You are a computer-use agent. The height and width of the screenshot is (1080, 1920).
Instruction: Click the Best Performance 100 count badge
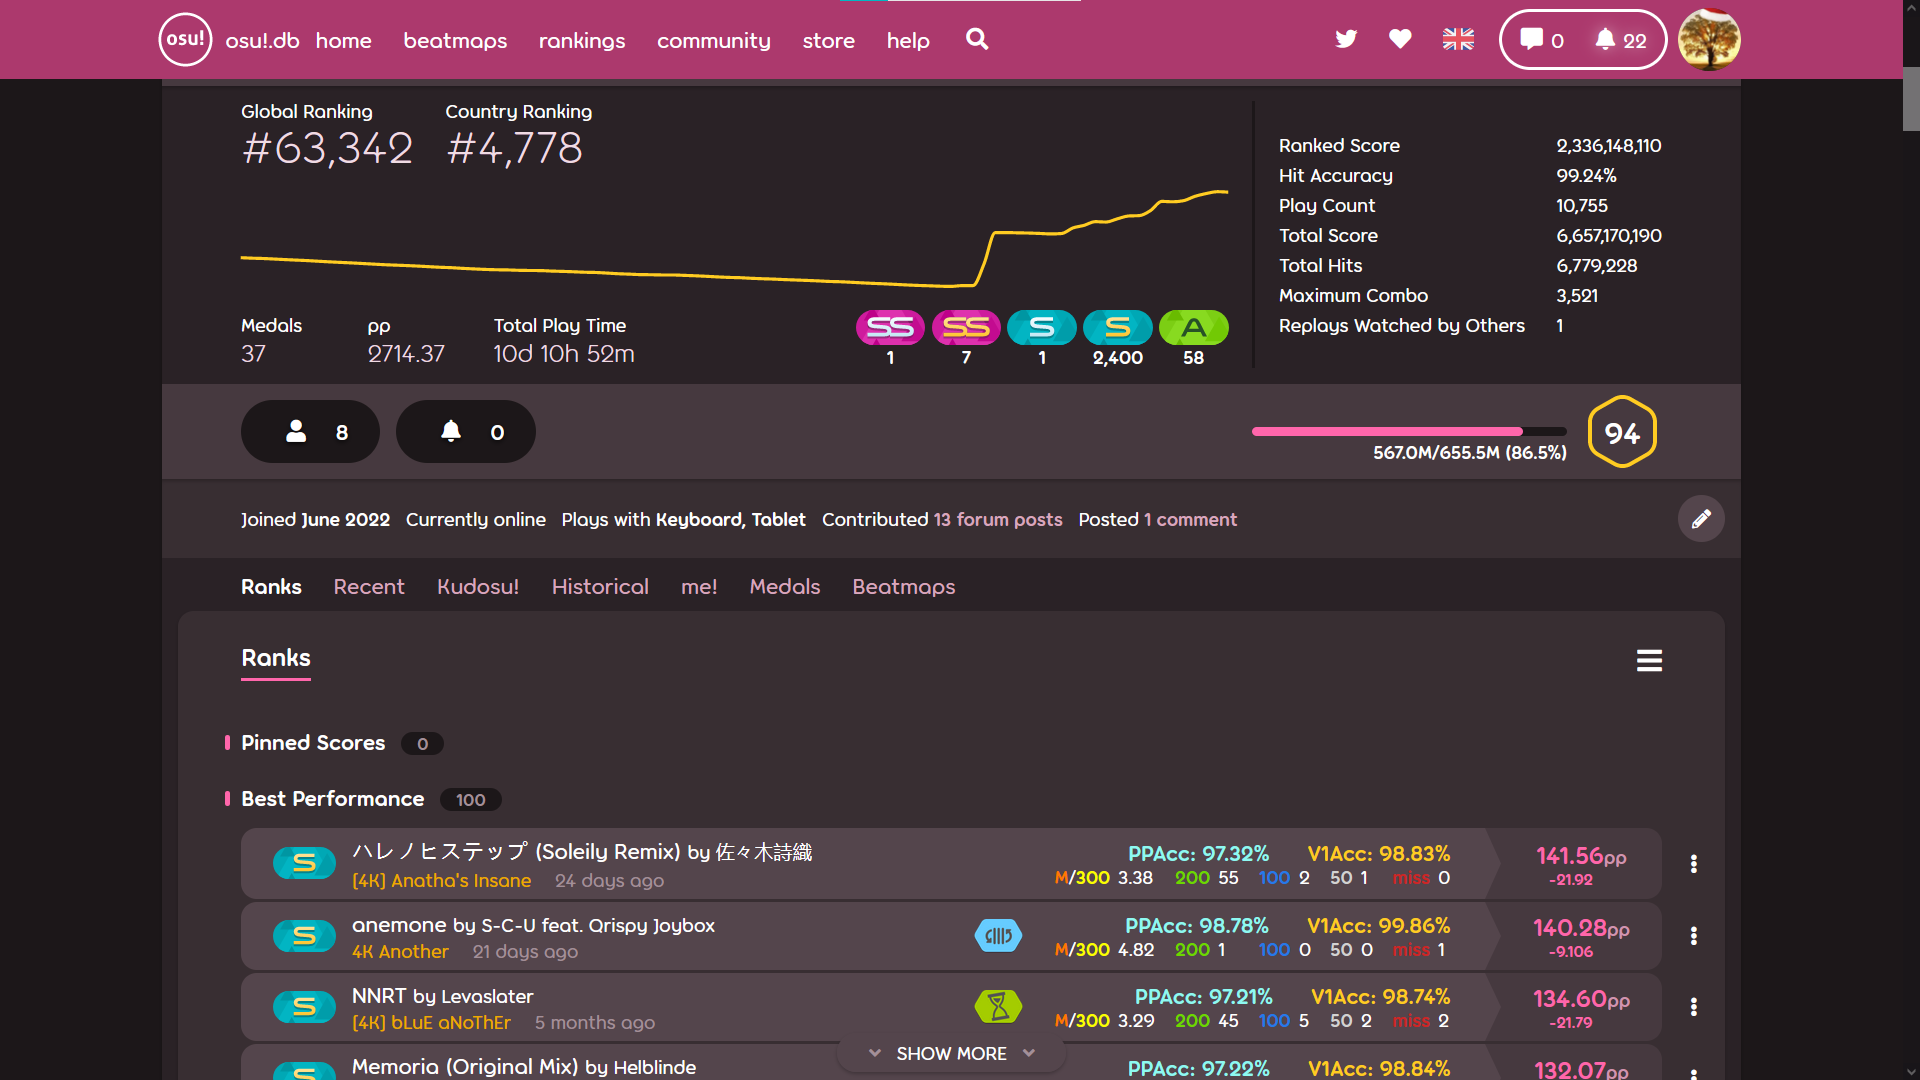(x=470, y=800)
